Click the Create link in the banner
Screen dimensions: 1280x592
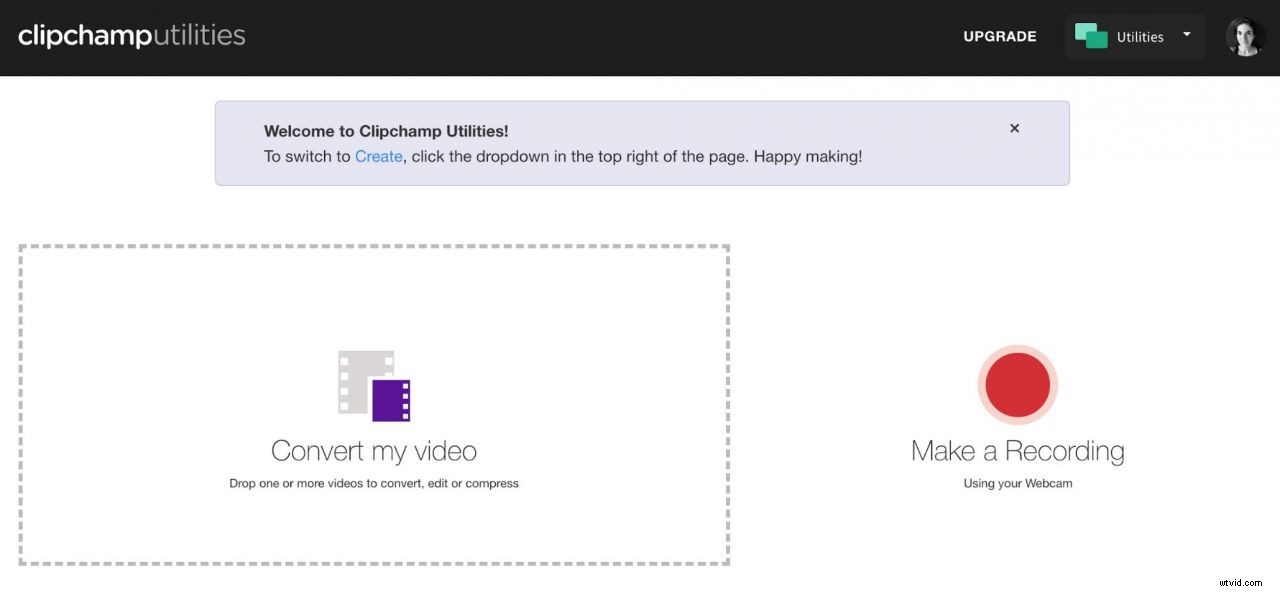378,156
